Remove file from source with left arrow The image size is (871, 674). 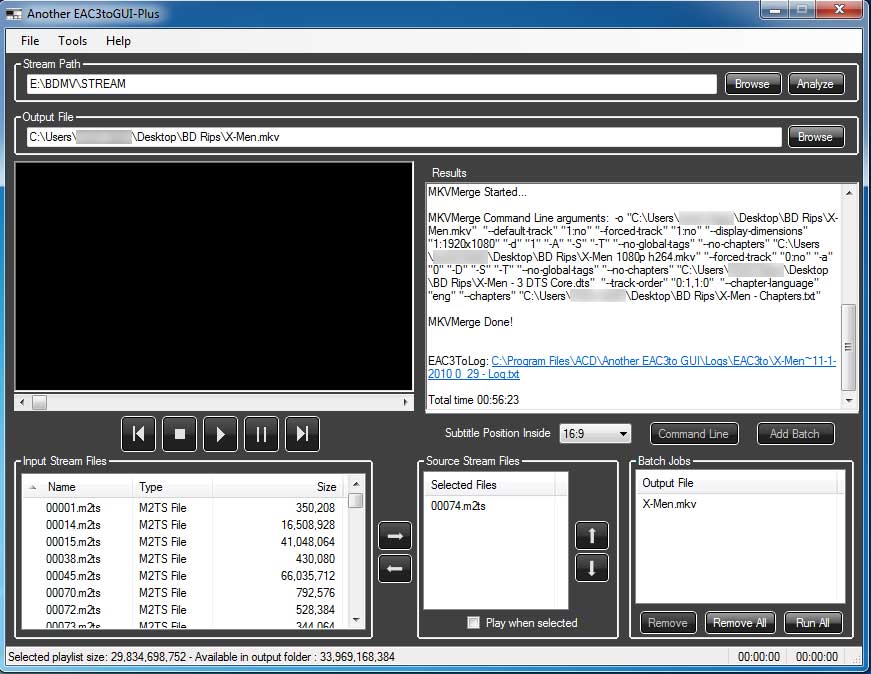[x=395, y=568]
